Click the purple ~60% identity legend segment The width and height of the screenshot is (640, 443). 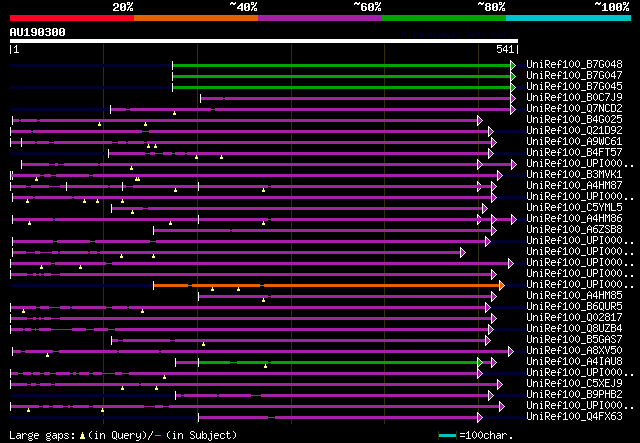tap(320, 18)
